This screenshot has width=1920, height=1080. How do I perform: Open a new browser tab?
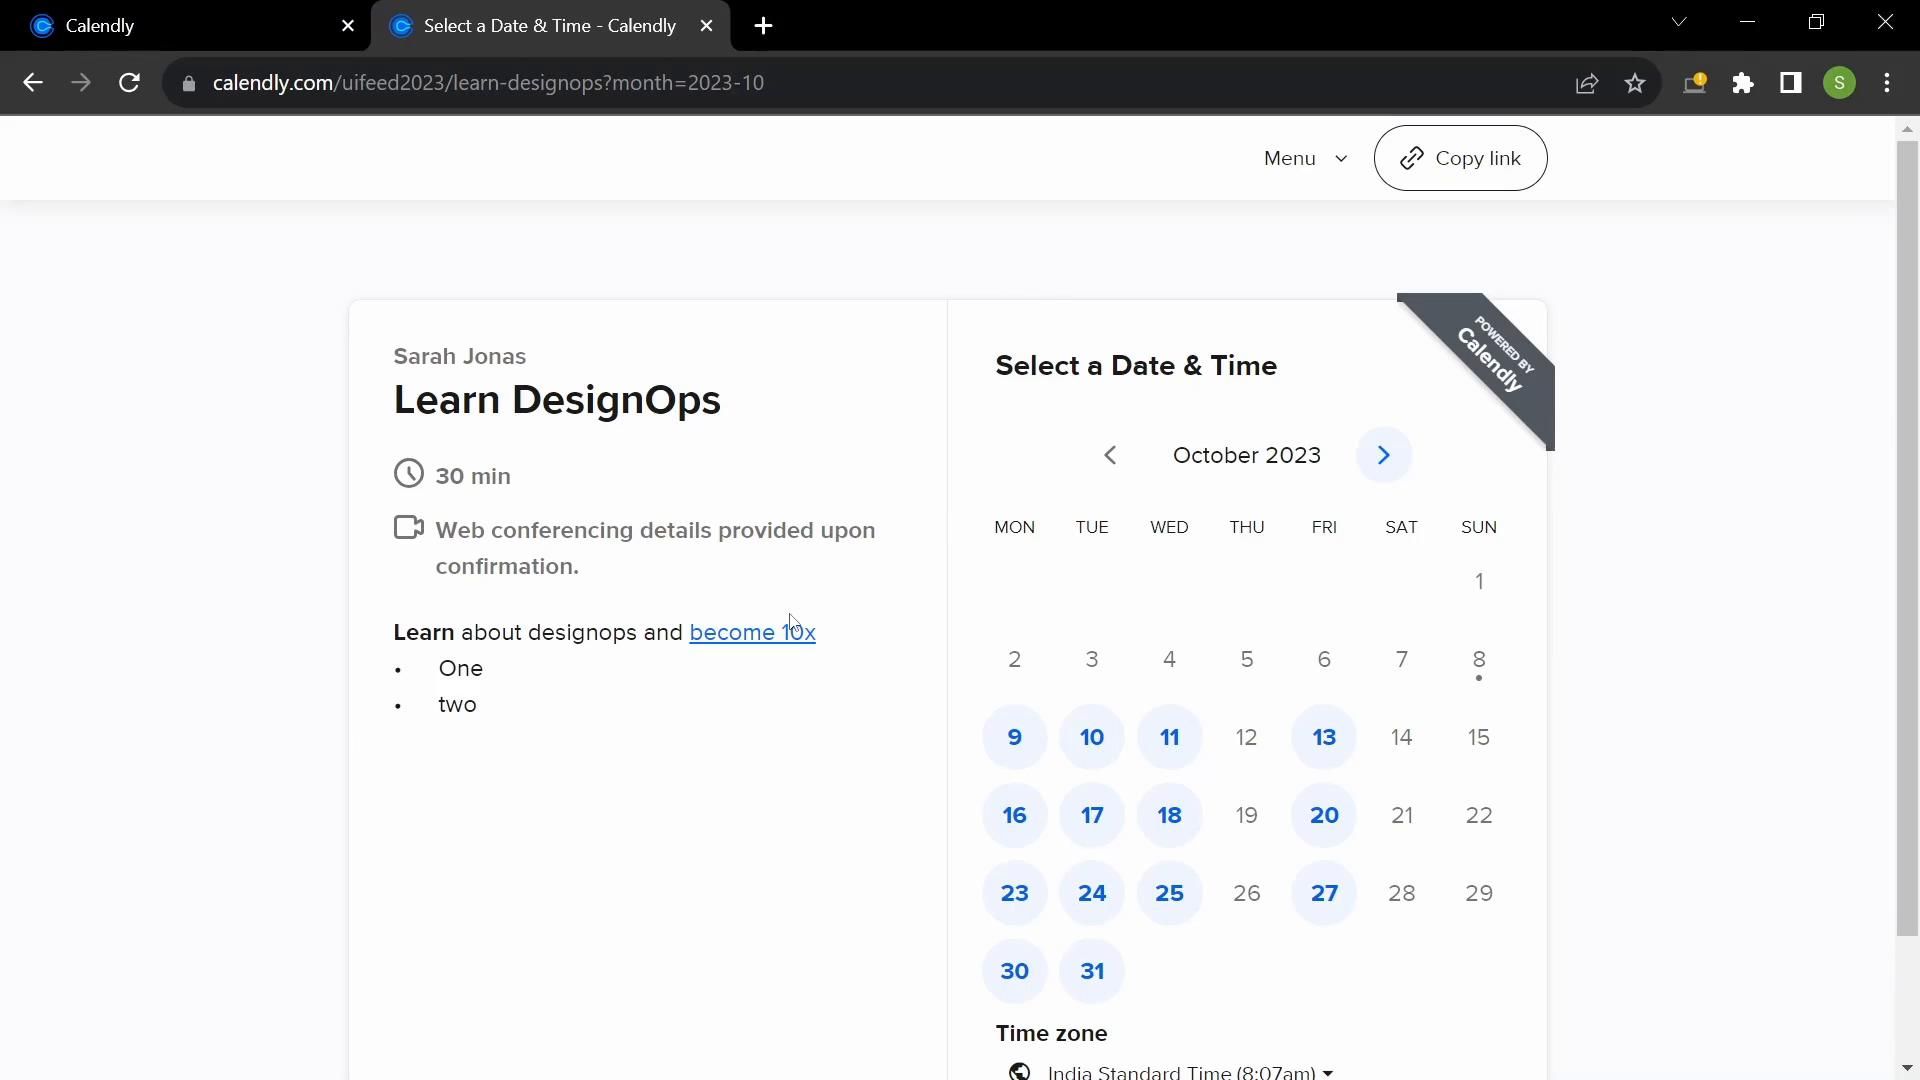click(763, 26)
